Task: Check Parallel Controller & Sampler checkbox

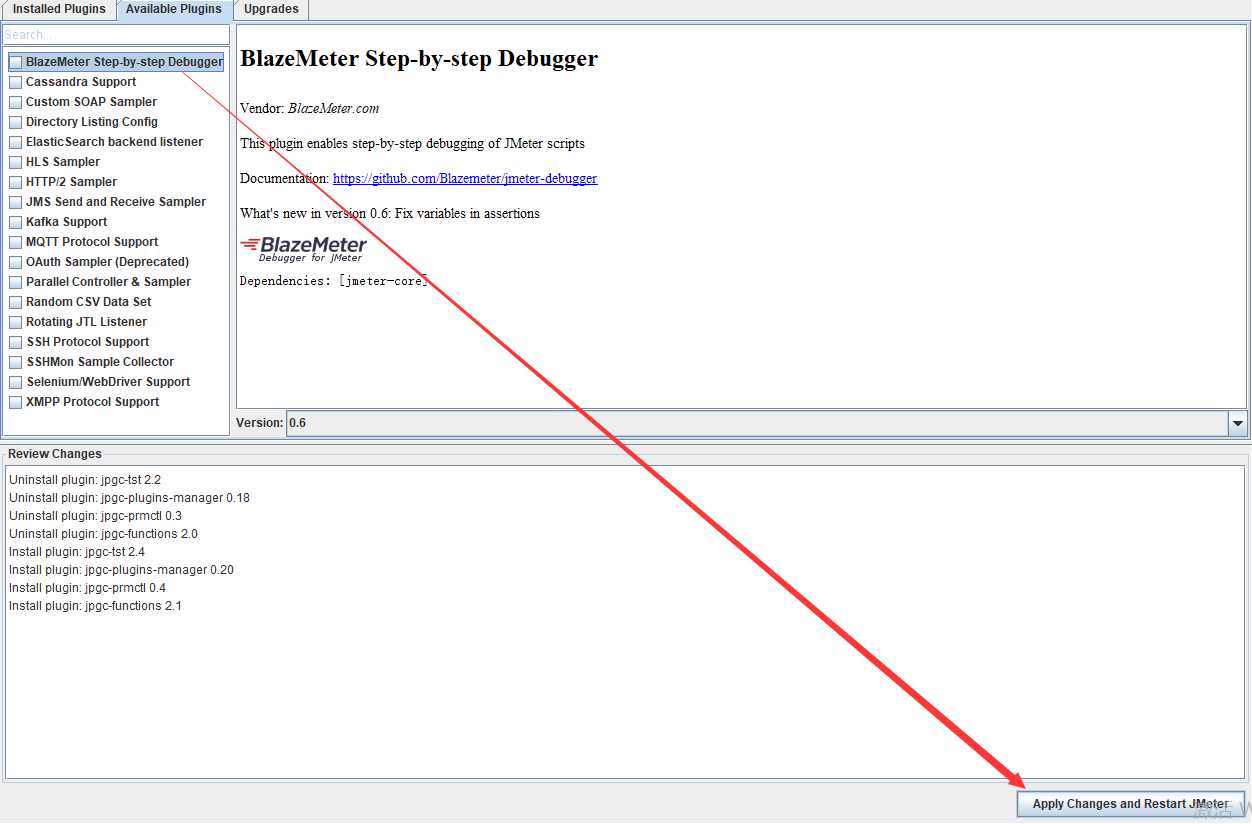Action: [x=16, y=282]
